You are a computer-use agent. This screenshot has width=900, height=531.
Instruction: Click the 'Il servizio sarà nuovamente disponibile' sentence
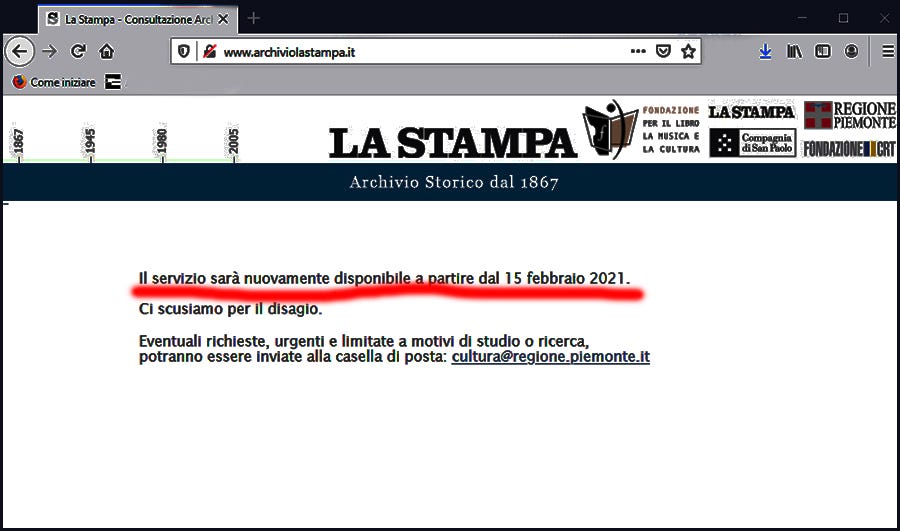[384, 278]
